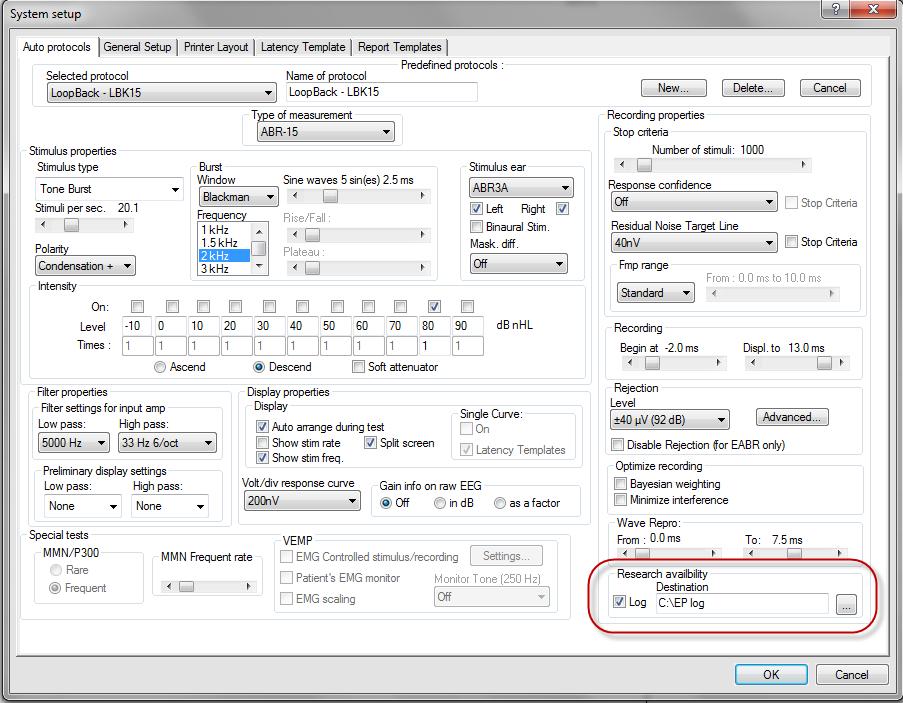Enable Disable Rejection for EABR only
Viewport: 903px width, 703px height.
pyautogui.click(x=617, y=444)
